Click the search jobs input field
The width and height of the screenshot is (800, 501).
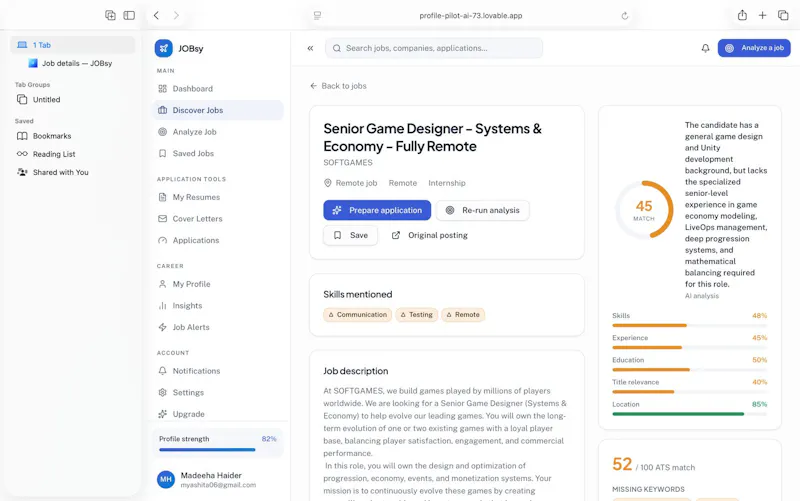(x=434, y=48)
